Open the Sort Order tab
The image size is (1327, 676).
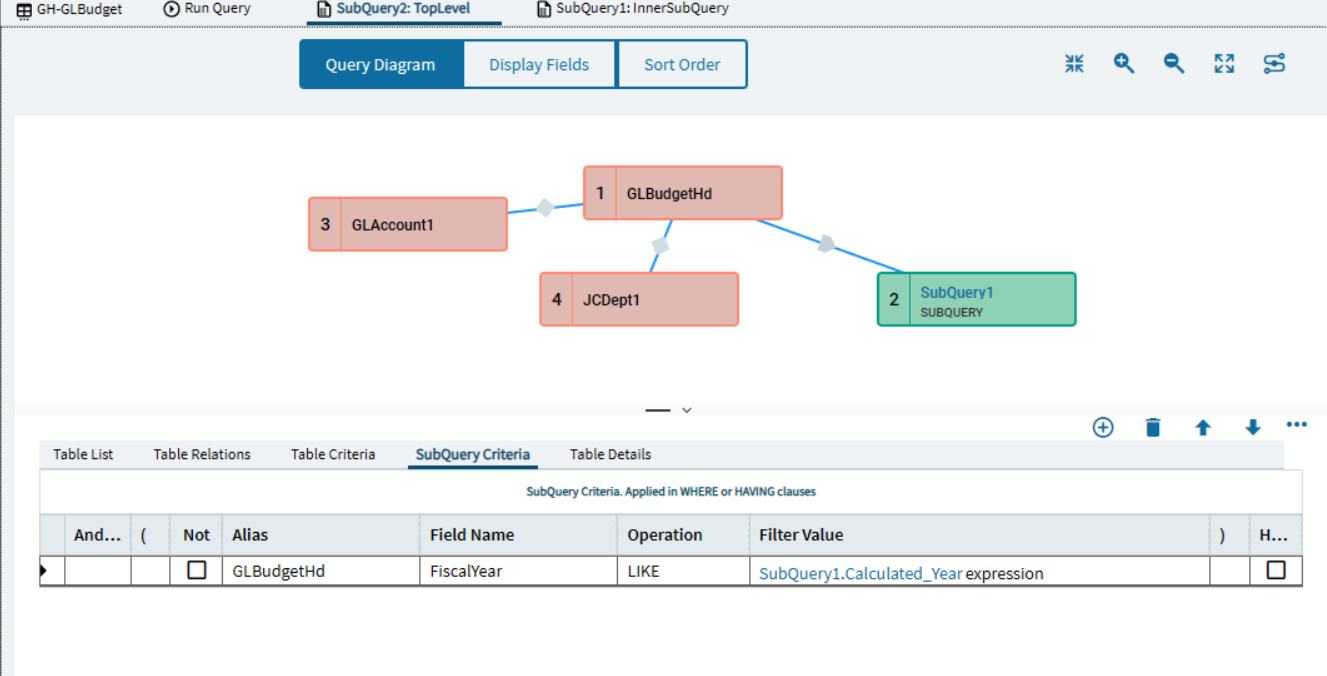tap(682, 65)
